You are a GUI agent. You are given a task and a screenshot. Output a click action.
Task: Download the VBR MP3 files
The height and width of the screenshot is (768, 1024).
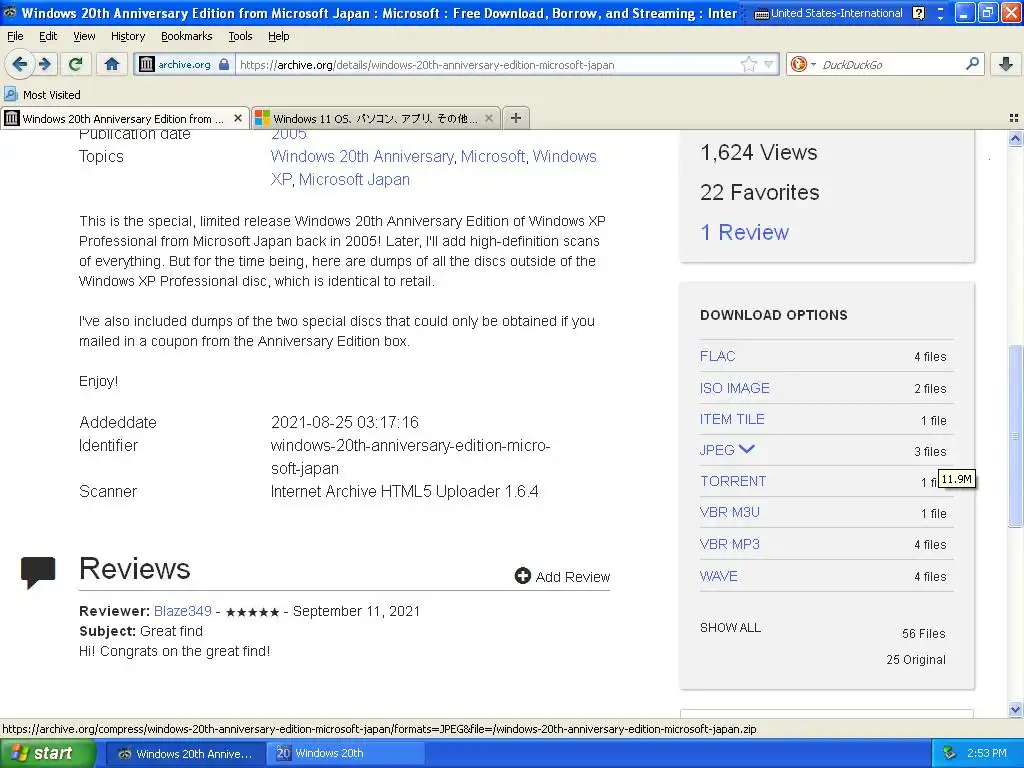click(x=729, y=544)
